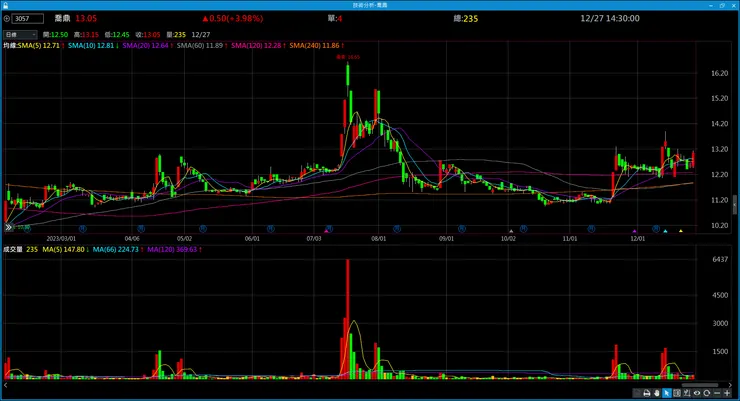This screenshot has height=401, width=740.
Task: Zoom in with the plus icon
Action: click(727, 393)
